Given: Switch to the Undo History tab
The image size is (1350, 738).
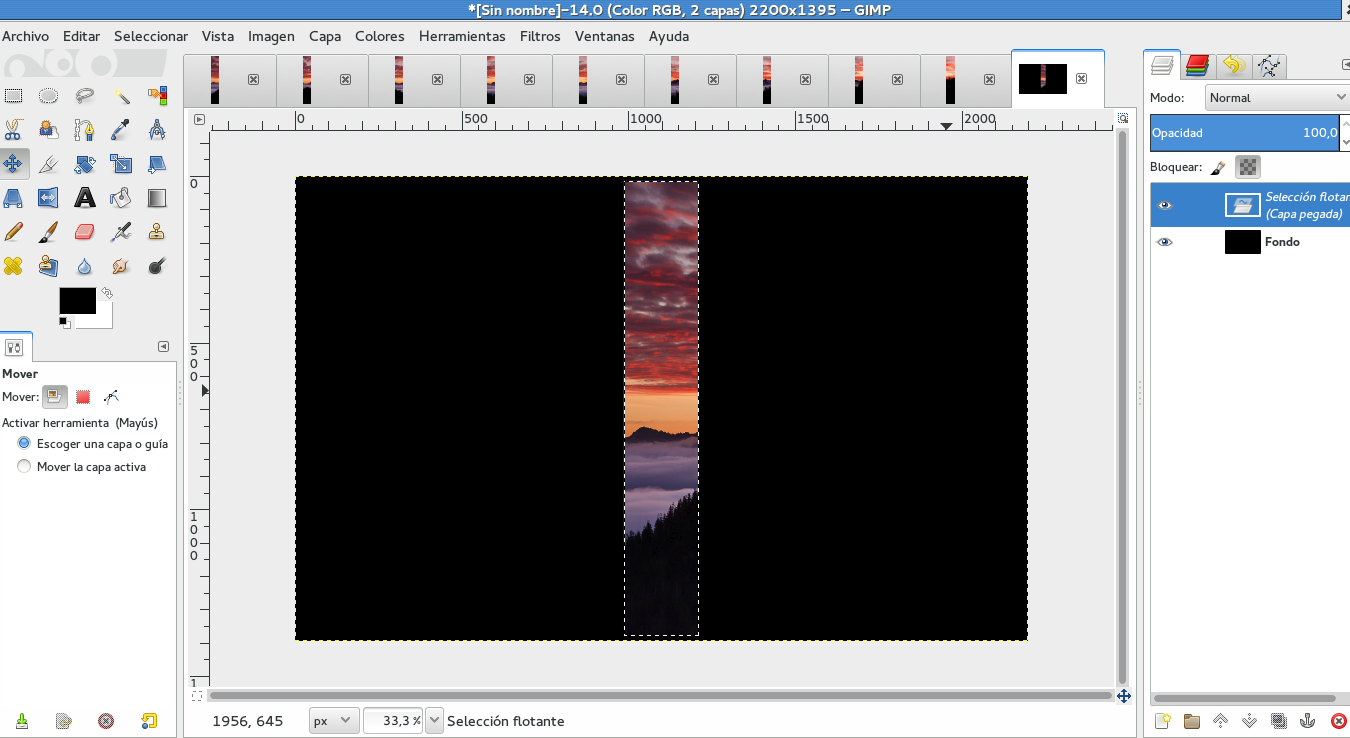Looking at the screenshot, I should pos(1232,66).
